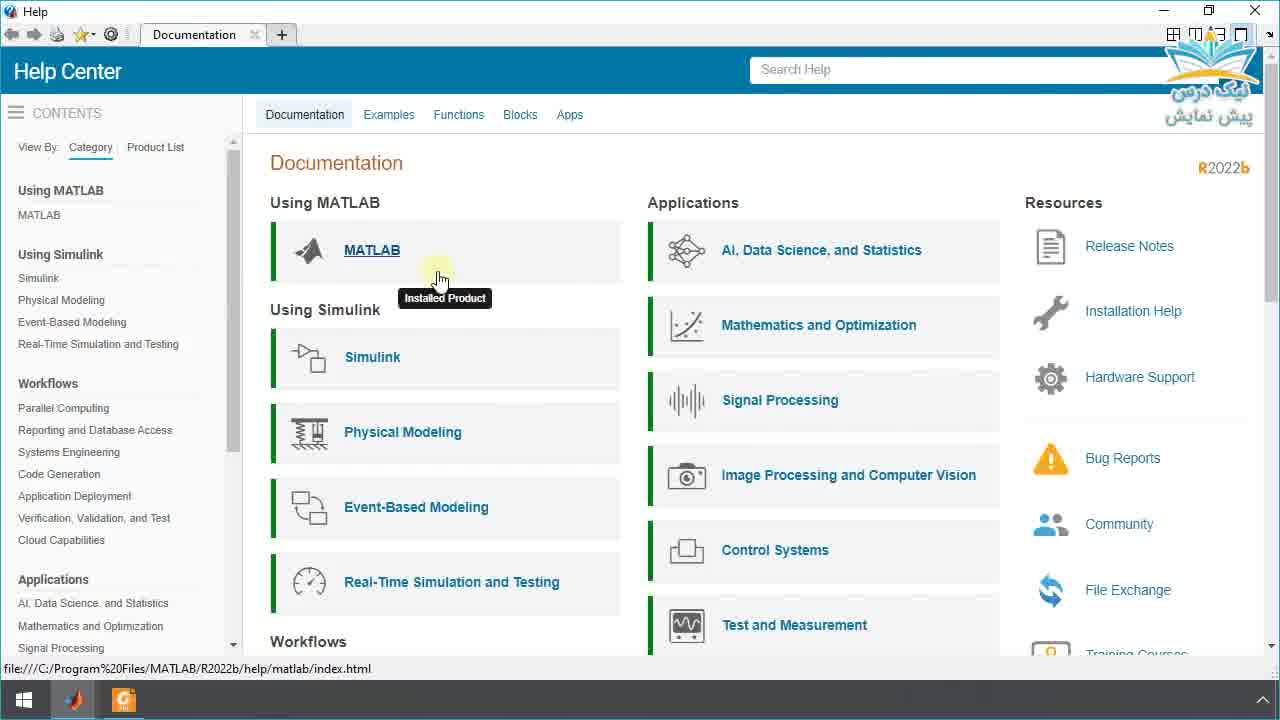Click the Physical Modeling icon

[x=309, y=432]
